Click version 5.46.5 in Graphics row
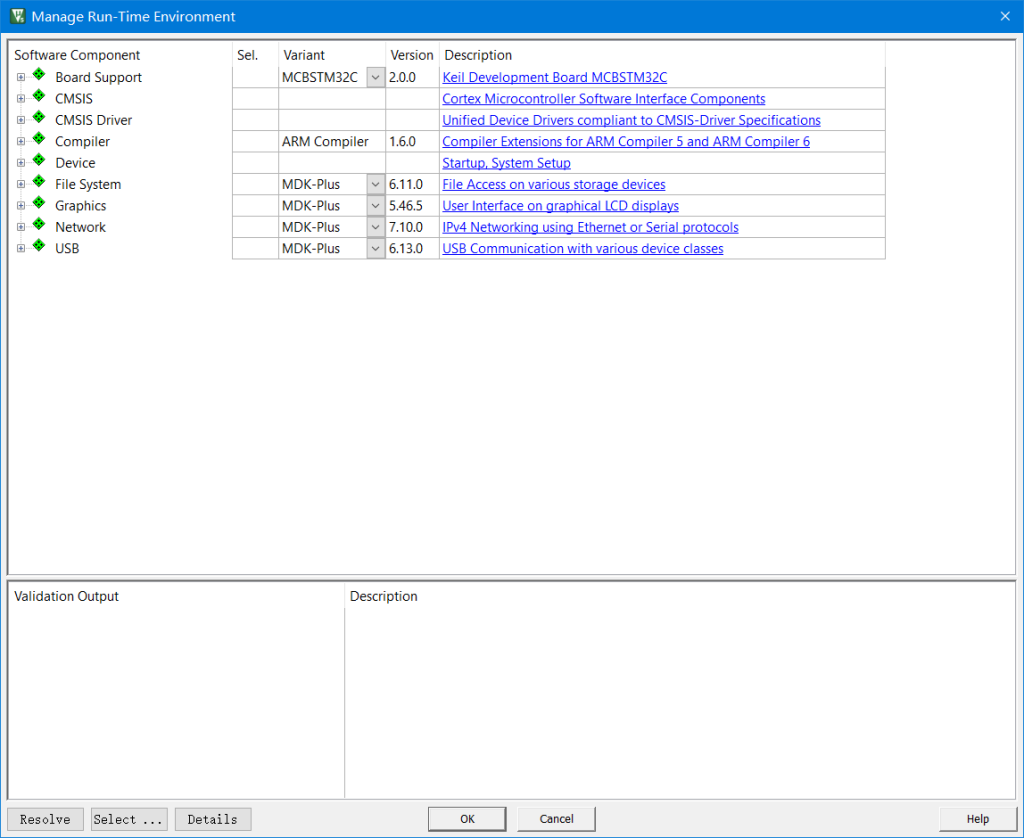Screen dimensions: 1024x838 [x=406, y=206]
